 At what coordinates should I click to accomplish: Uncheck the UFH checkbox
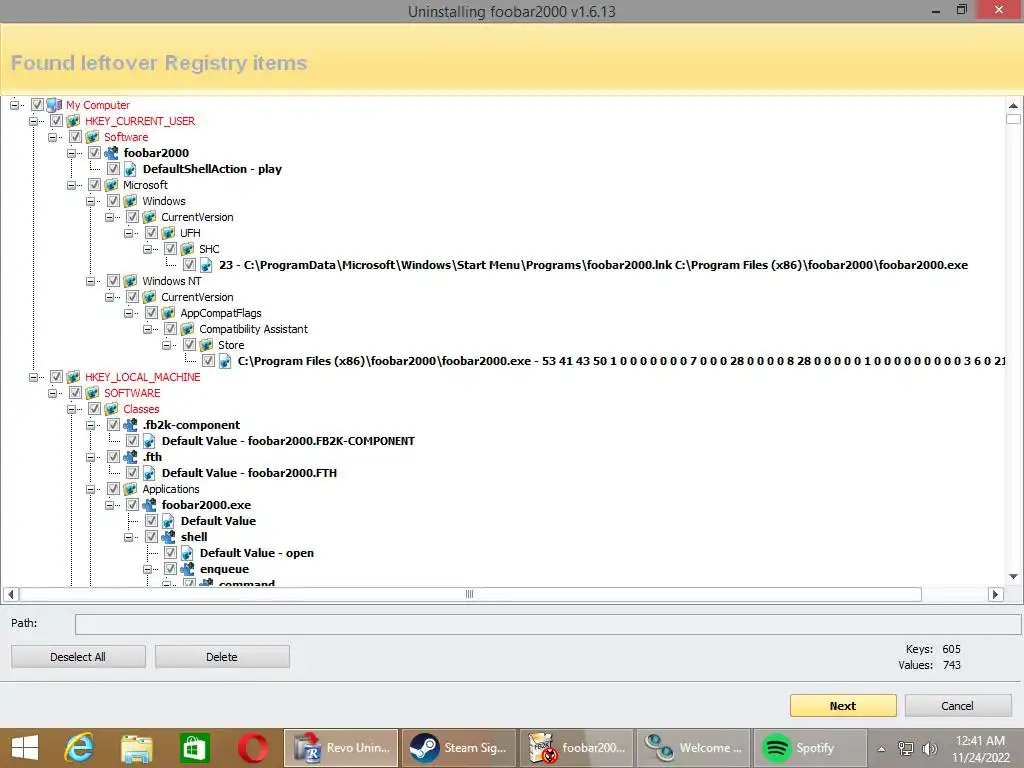(x=151, y=233)
